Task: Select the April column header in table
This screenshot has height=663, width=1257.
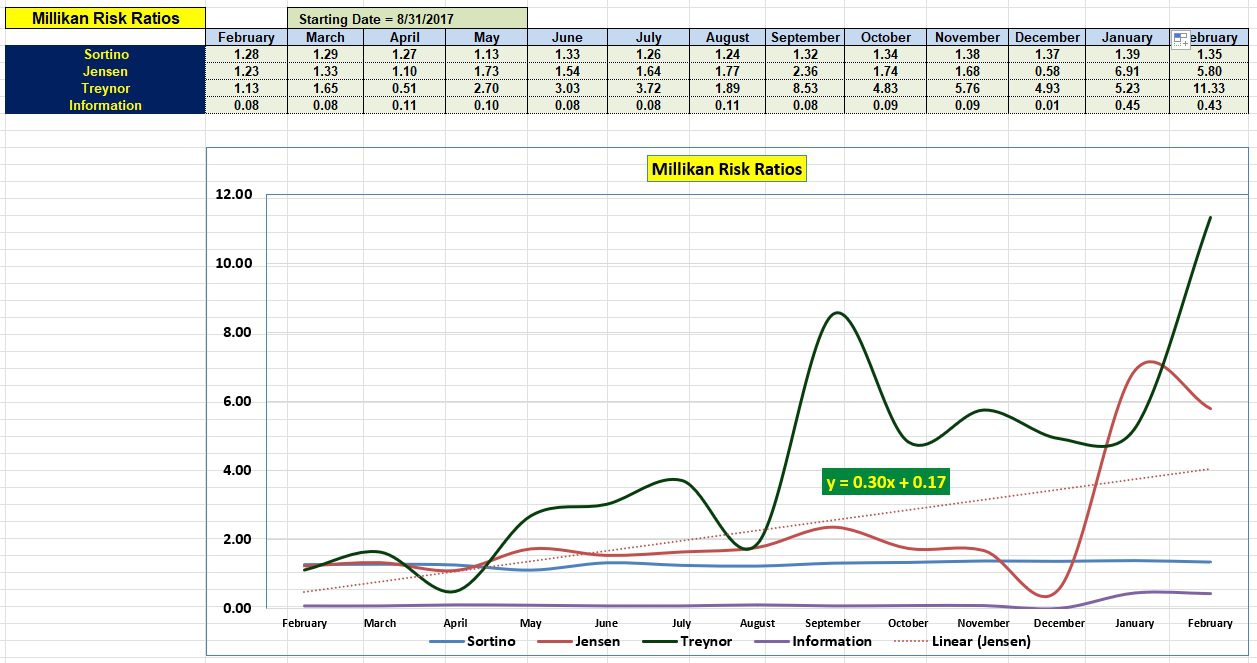Action: pos(407,37)
